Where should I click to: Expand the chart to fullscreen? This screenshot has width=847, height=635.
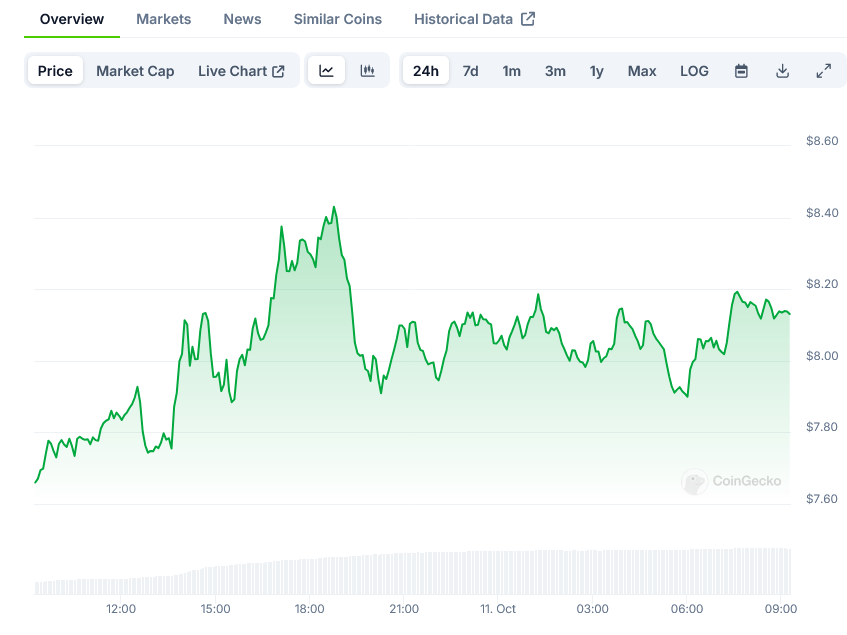point(823,71)
